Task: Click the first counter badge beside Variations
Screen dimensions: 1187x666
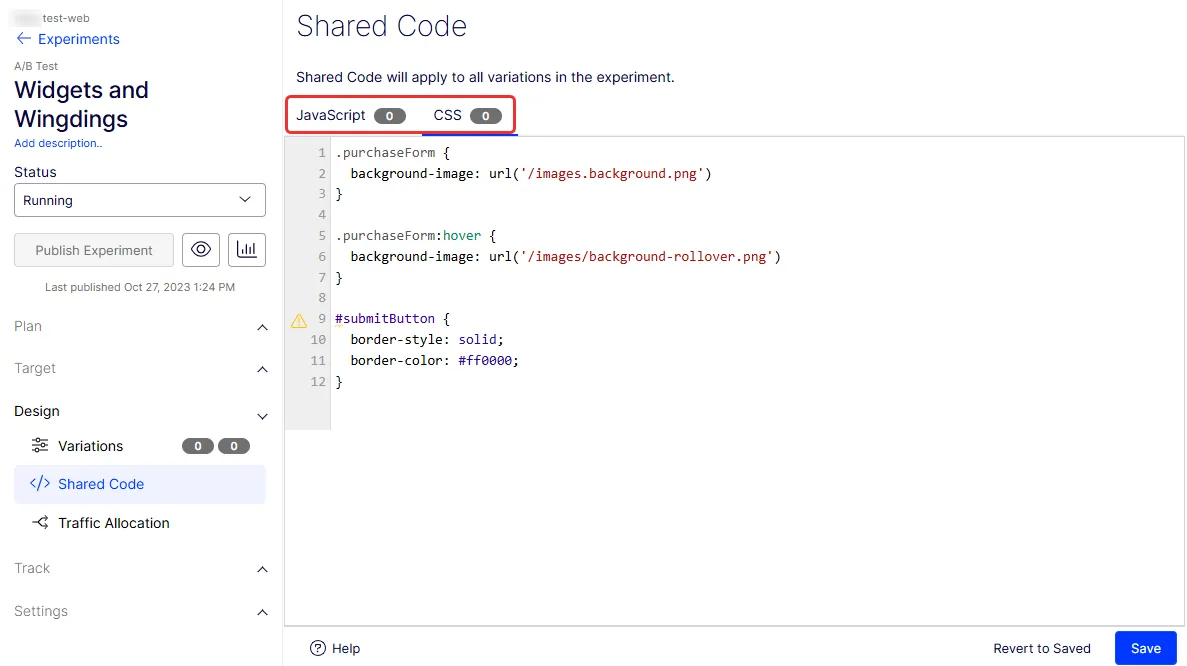Action: tap(198, 446)
